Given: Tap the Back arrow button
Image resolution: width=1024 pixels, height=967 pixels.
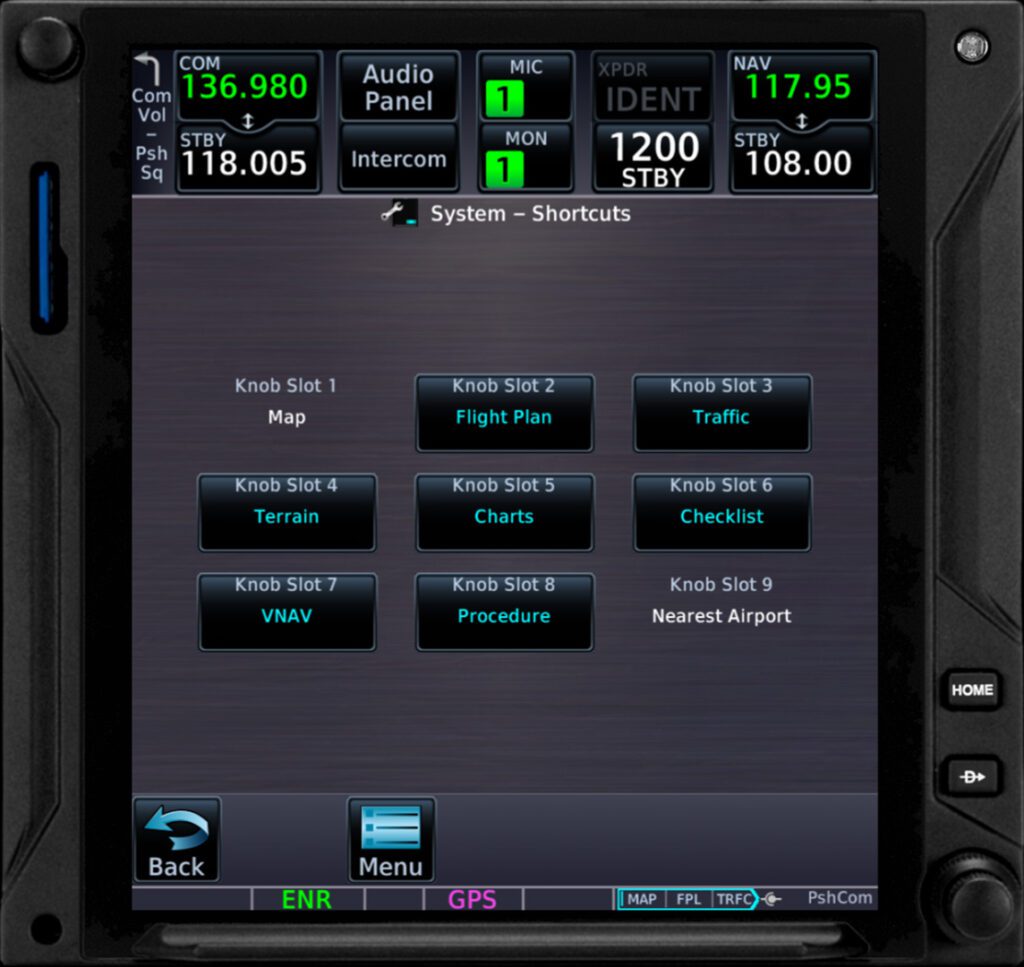Looking at the screenshot, I should coord(176,840).
